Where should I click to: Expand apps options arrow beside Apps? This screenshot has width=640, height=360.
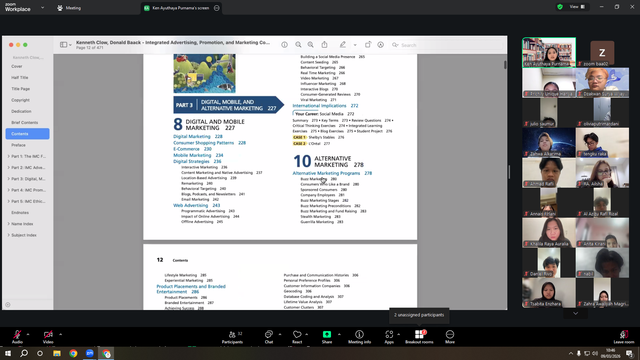[x=398, y=334]
